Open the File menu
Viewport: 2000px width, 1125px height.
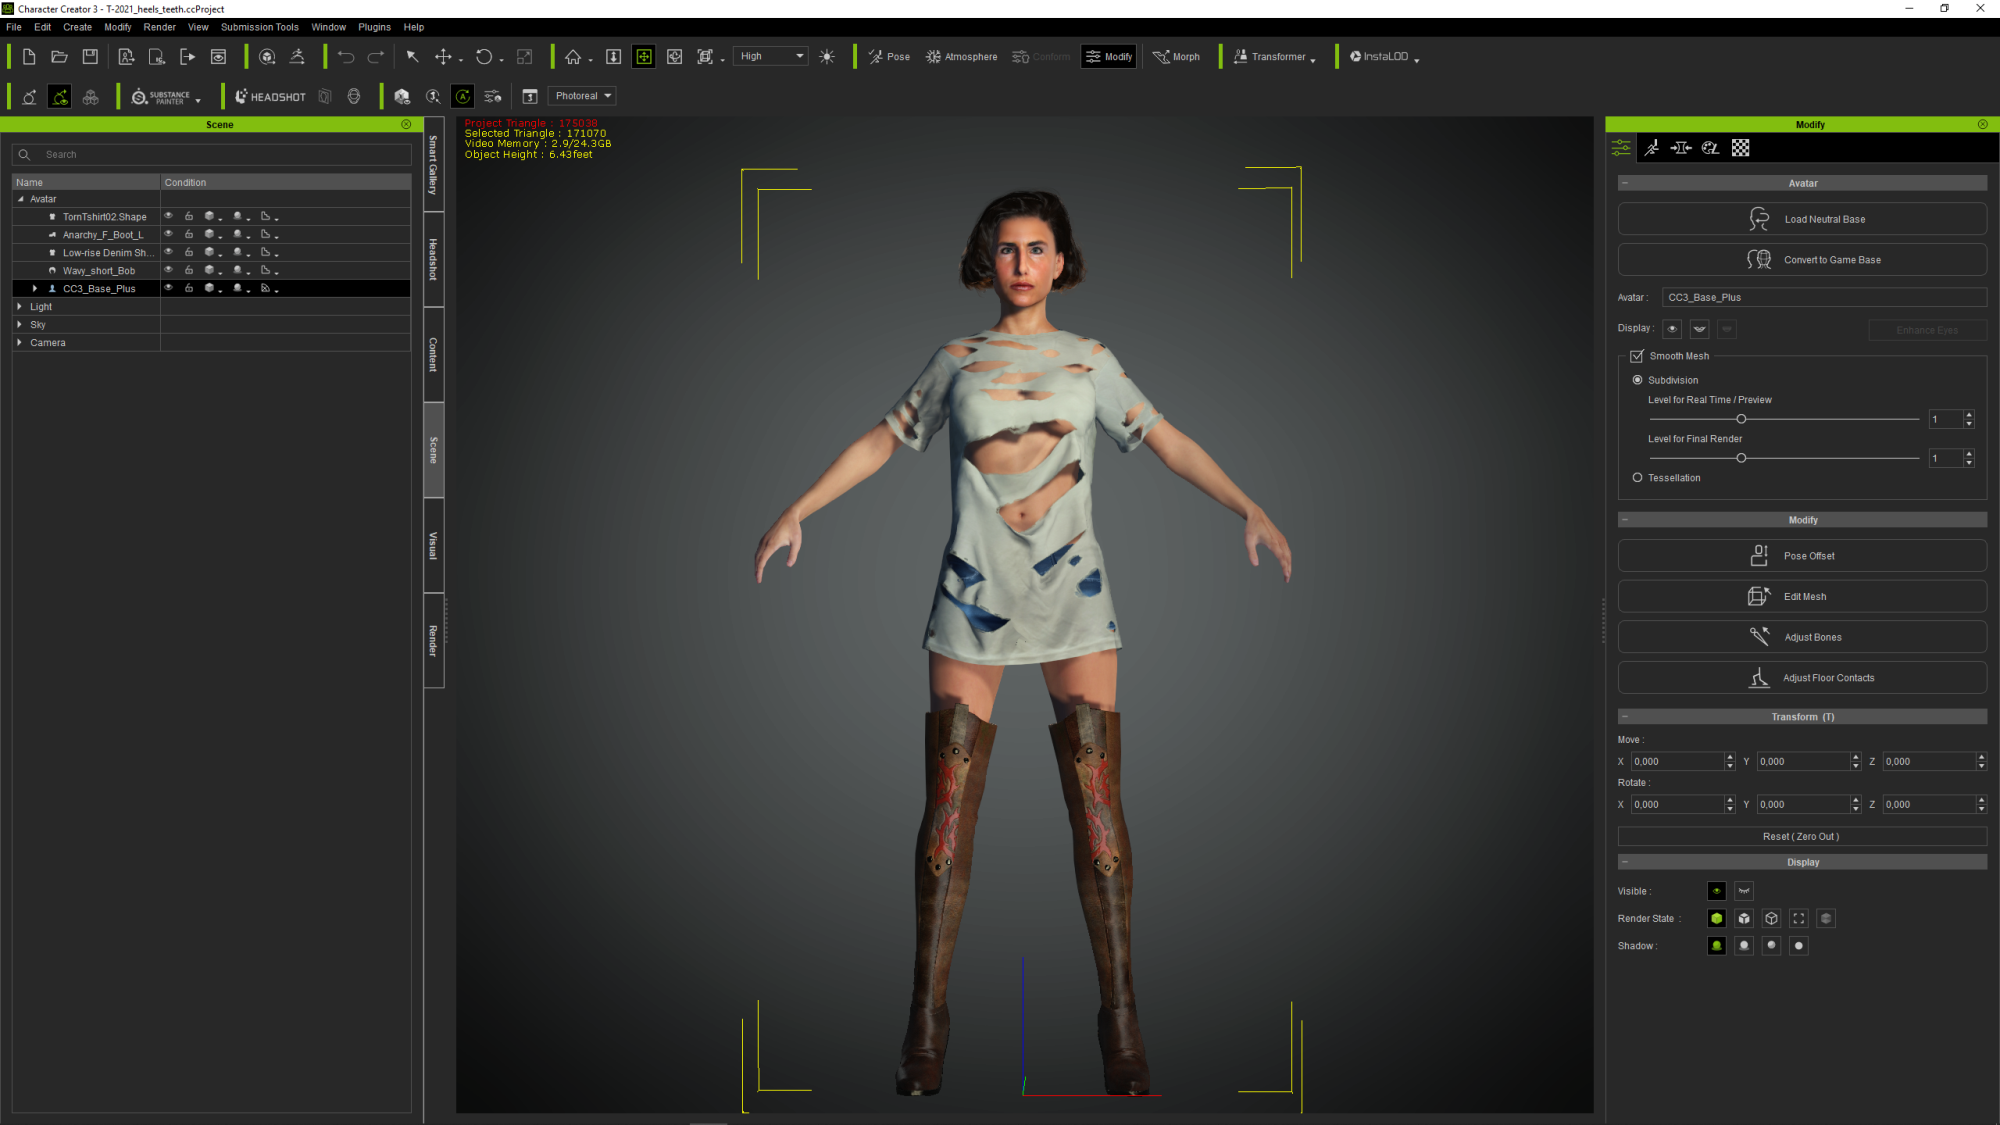click(x=14, y=27)
